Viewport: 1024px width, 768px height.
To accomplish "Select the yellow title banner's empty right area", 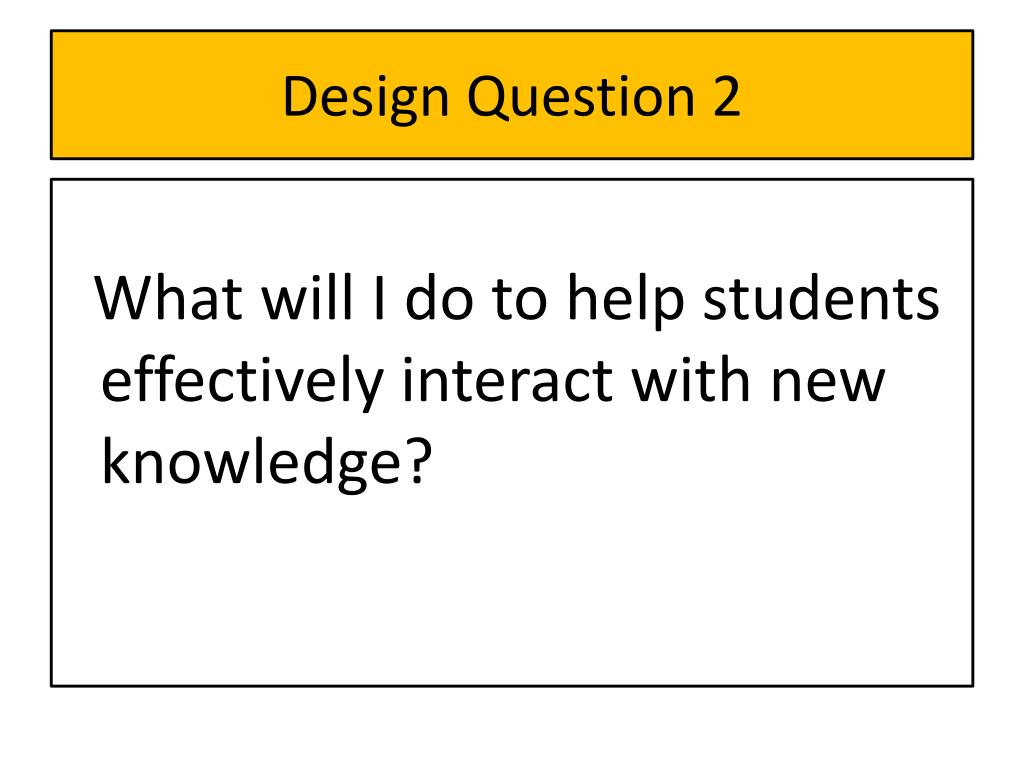I will [x=862, y=95].
